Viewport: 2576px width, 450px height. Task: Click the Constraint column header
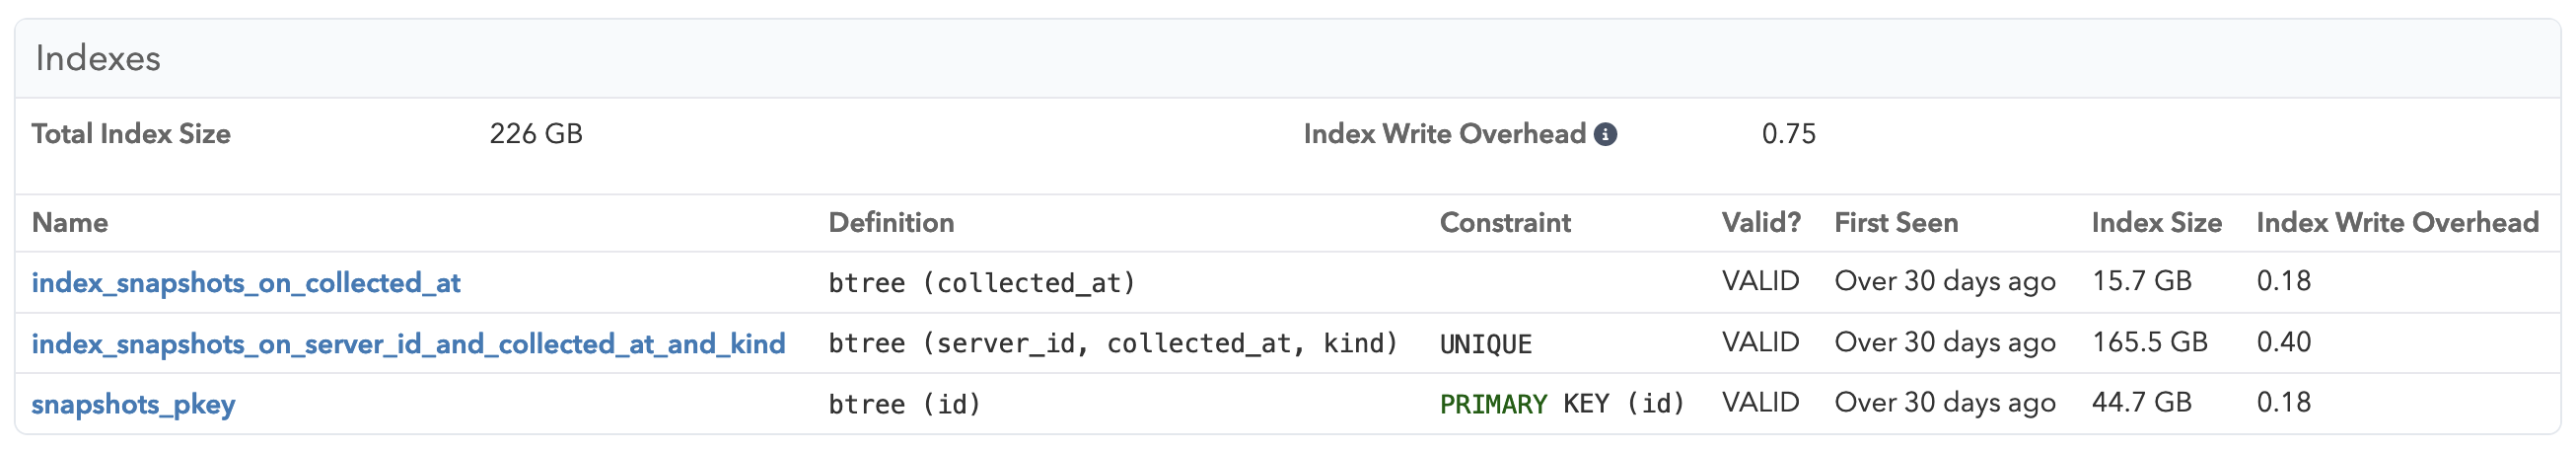coord(1505,222)
